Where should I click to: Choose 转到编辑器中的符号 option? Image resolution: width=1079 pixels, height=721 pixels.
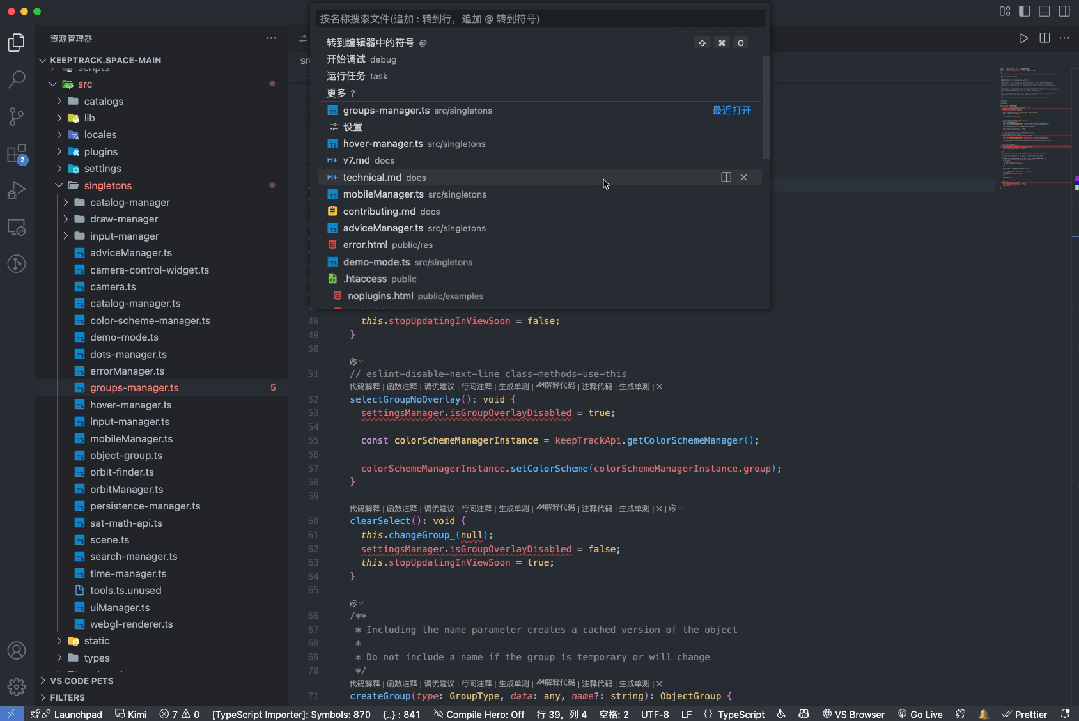point(540,43)
